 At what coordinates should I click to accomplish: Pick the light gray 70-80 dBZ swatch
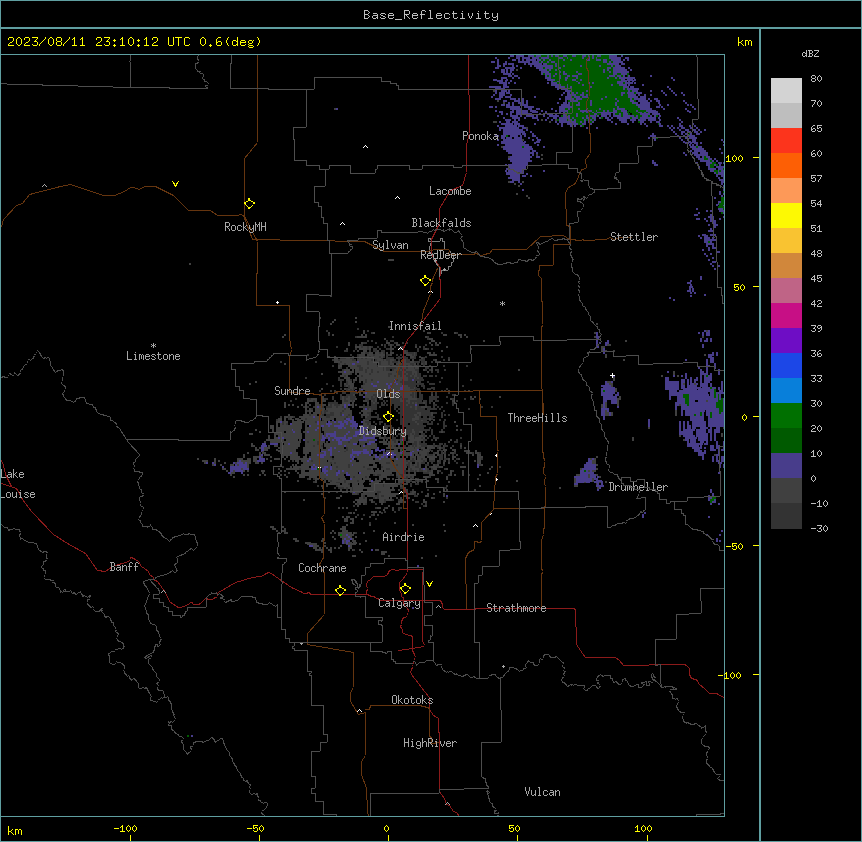(786, 91)
